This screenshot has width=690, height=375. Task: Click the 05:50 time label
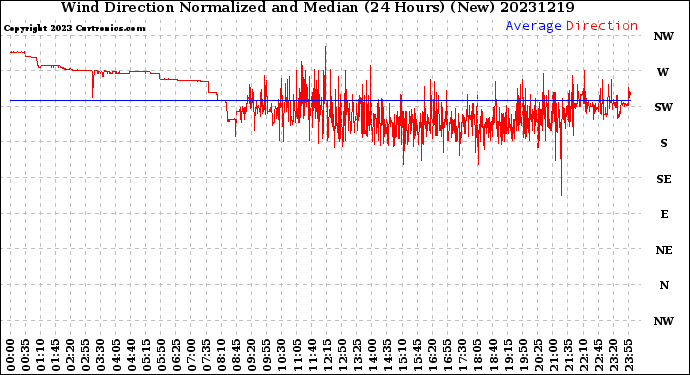161,355
